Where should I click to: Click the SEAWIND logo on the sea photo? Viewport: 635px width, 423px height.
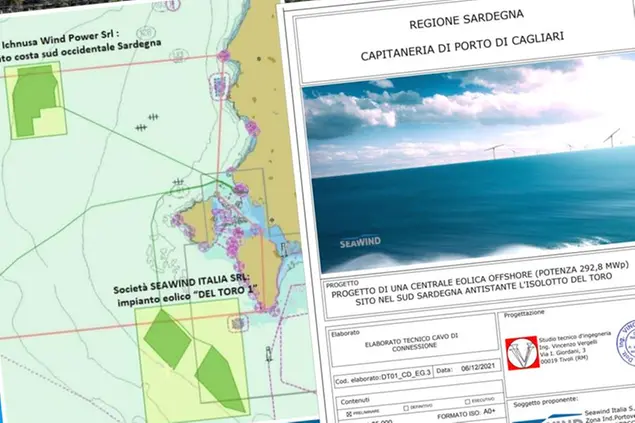click(x=360, y=242)
